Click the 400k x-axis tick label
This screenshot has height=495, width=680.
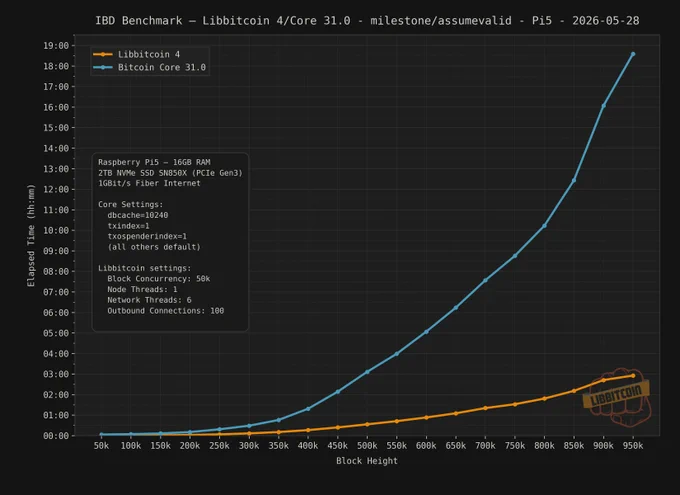(308, 446)
